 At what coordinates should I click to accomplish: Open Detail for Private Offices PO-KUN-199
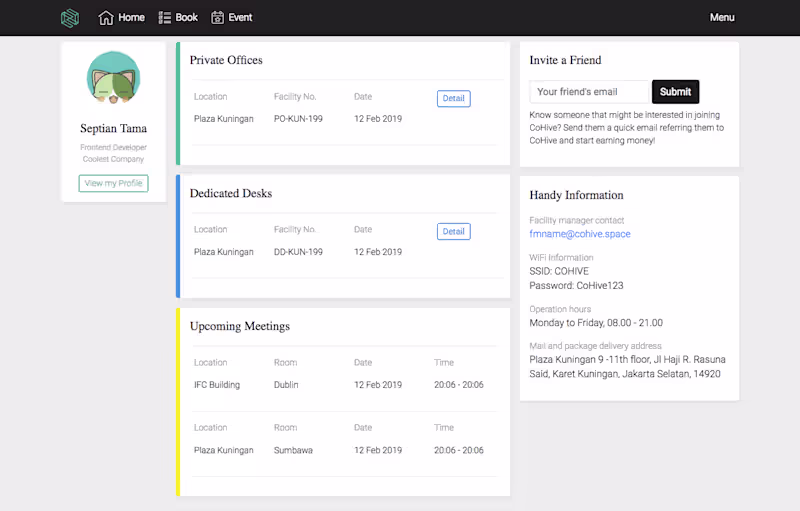[x=453, y=98]
